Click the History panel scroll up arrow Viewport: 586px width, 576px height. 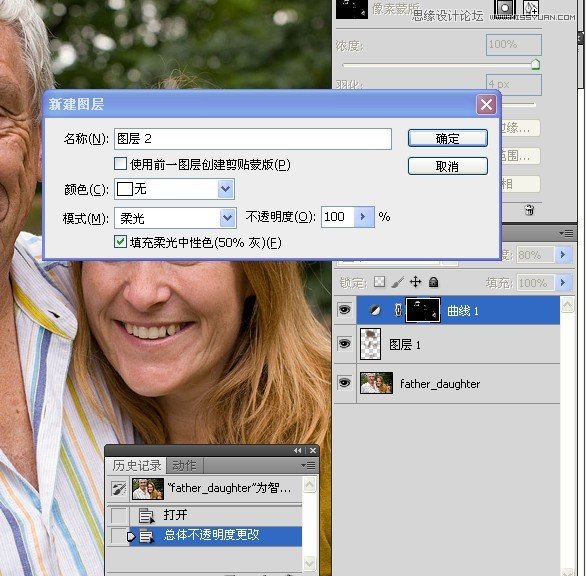tap(309, 485)
